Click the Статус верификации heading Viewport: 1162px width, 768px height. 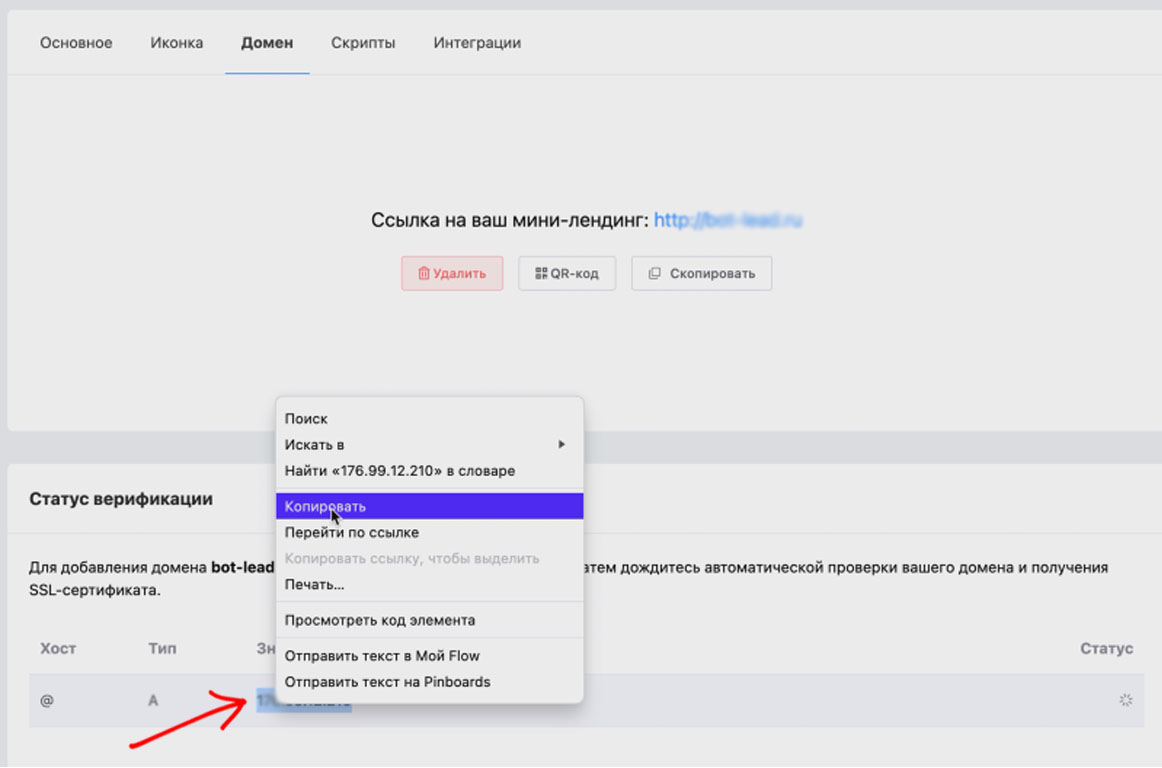[121, 499]
